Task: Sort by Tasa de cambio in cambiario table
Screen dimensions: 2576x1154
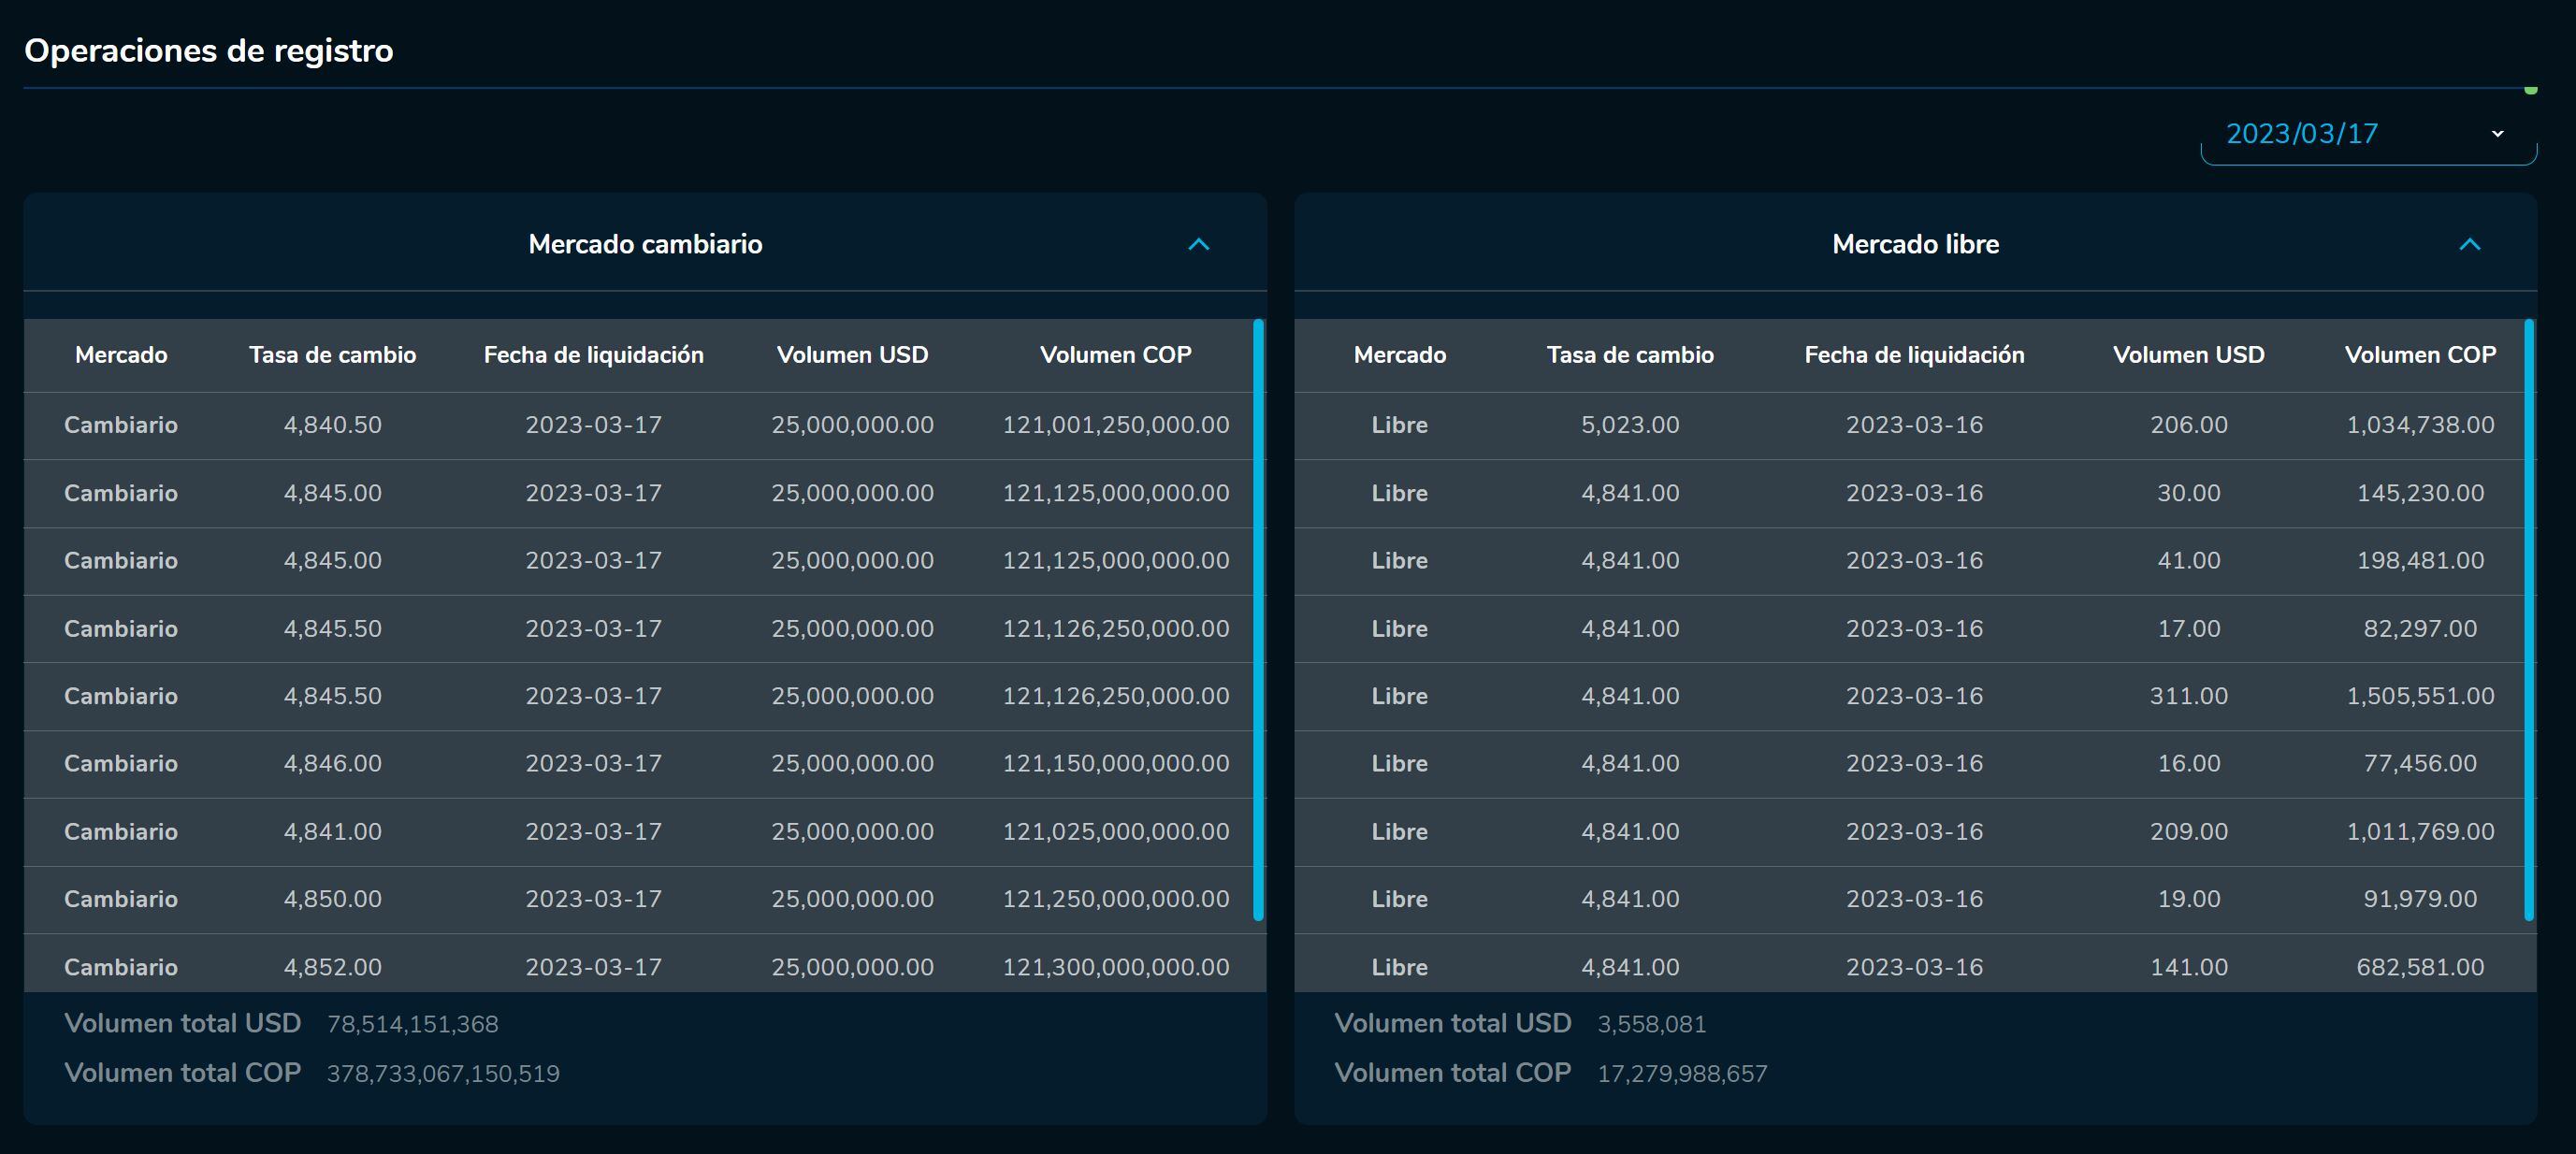Action: pos(332,355)
